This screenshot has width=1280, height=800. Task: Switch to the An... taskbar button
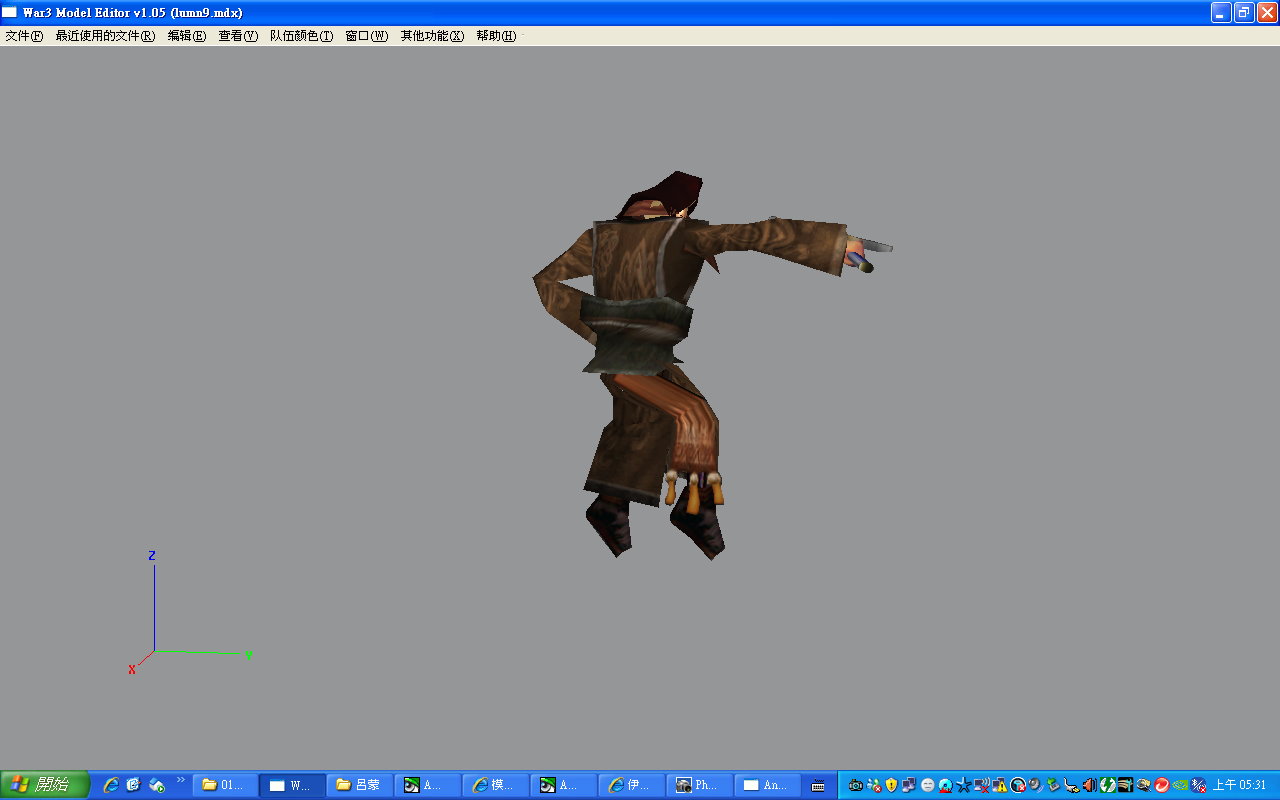coord(768,785)
